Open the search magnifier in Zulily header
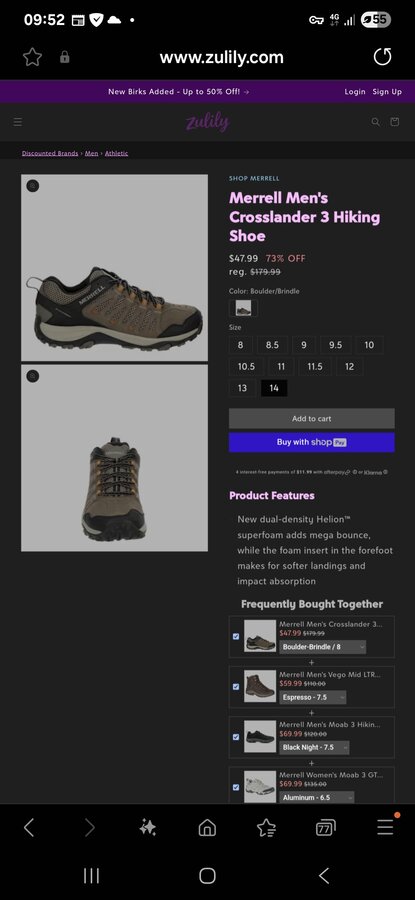Image resolution: width=415 pixels, height=900 pixels. (375, 122)
